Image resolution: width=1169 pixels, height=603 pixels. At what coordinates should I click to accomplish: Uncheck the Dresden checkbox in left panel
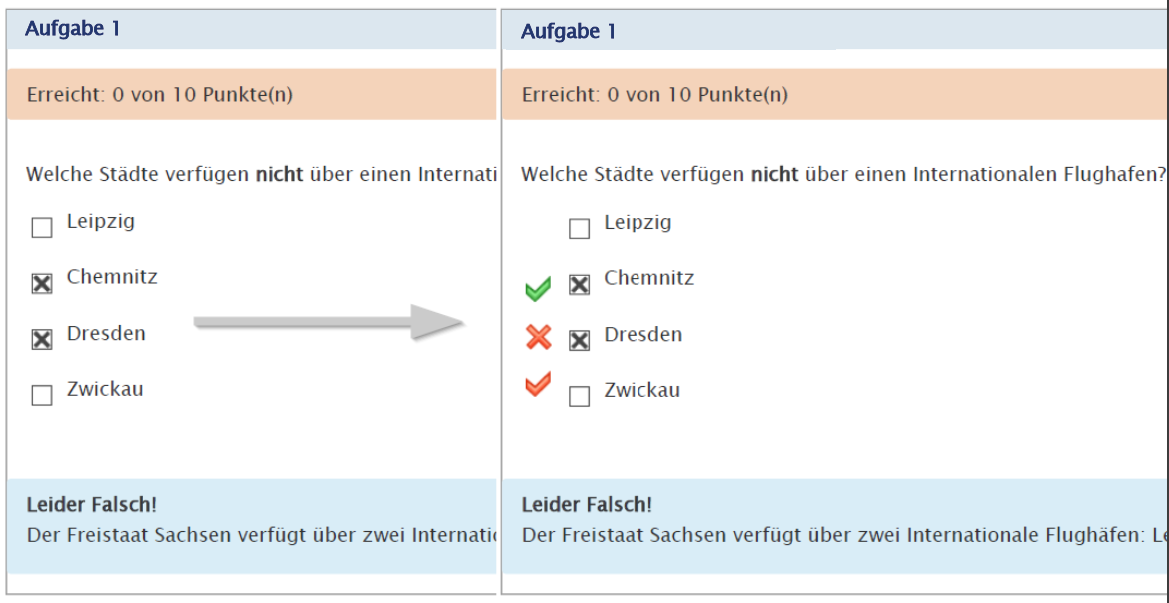point(42,340)
